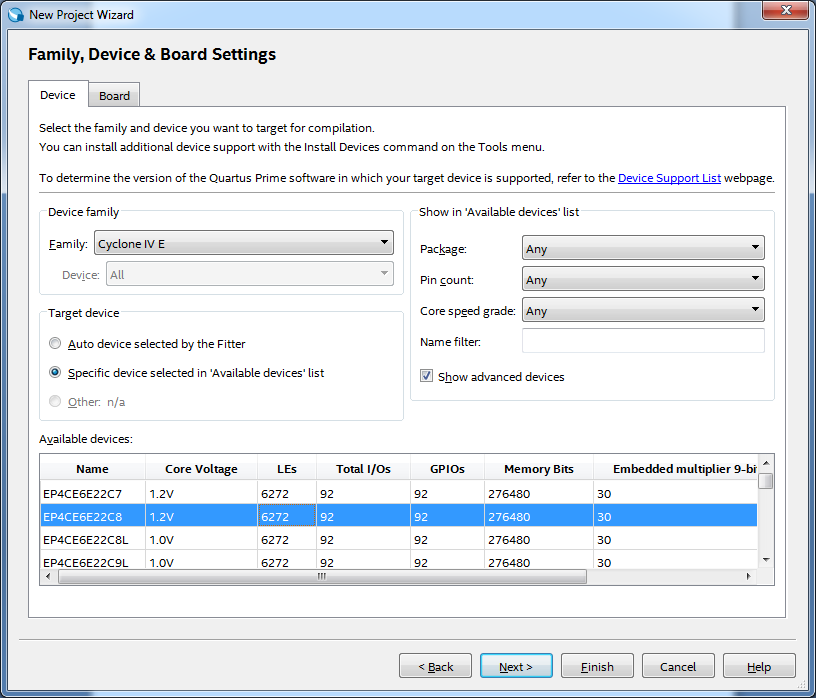Screen dimensions: 816x698
Task: Select the Device tab
Action: tap(58, 95)
